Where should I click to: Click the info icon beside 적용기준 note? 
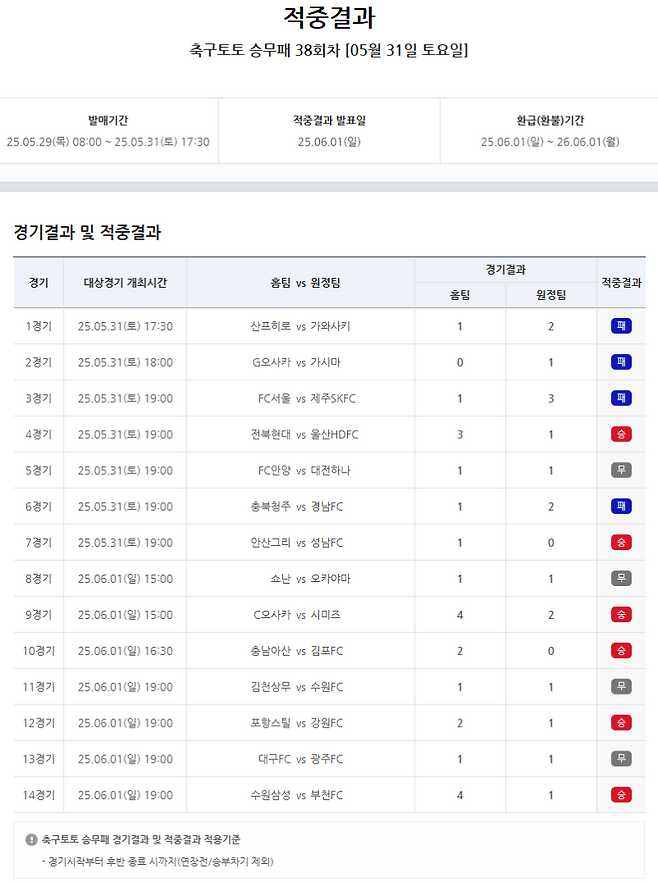tap(31, 840)
